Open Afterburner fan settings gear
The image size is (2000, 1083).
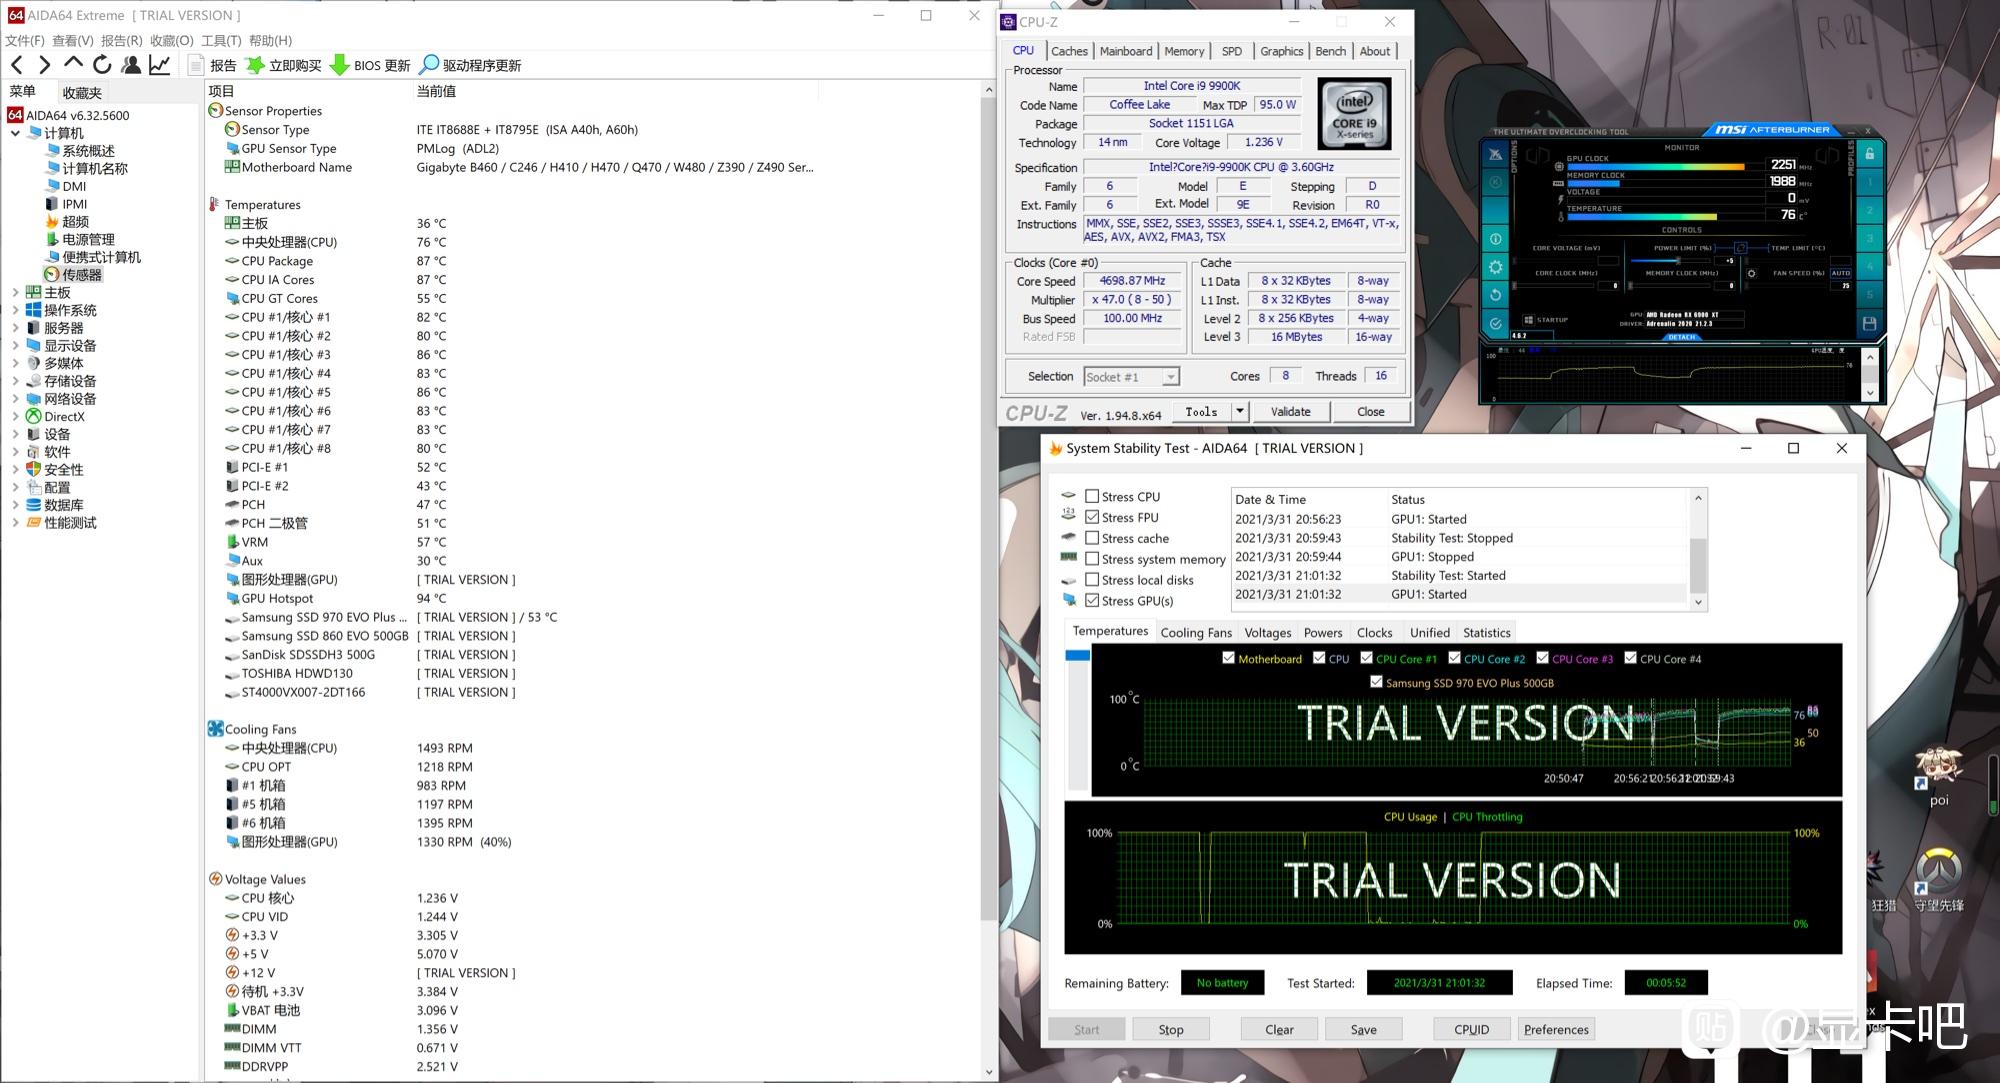[1751, 273]
